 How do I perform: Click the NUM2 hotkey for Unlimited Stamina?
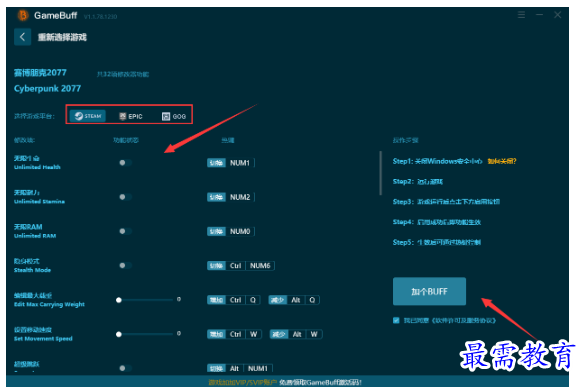(x=240, y=197)
